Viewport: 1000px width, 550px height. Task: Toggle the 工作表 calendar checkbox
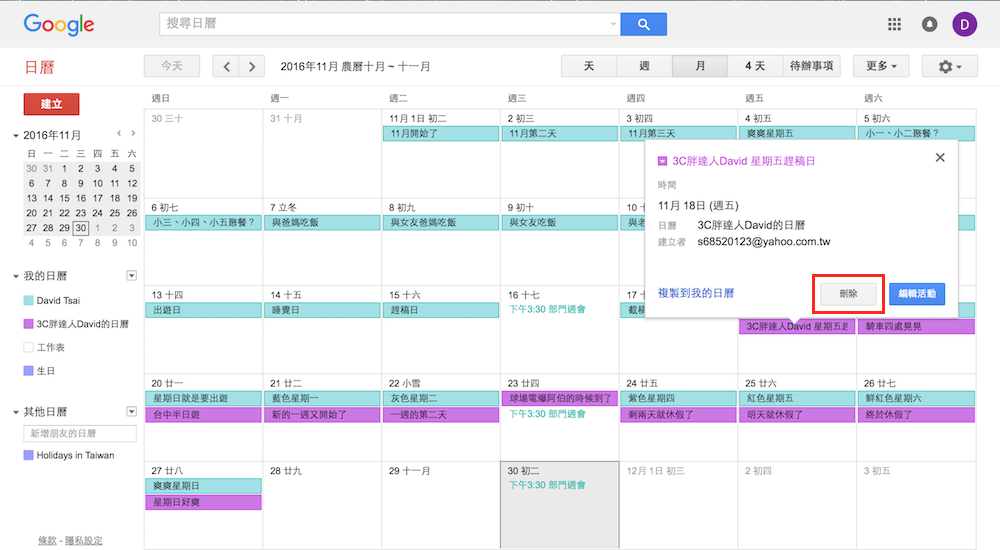click(x=28, y=347)
